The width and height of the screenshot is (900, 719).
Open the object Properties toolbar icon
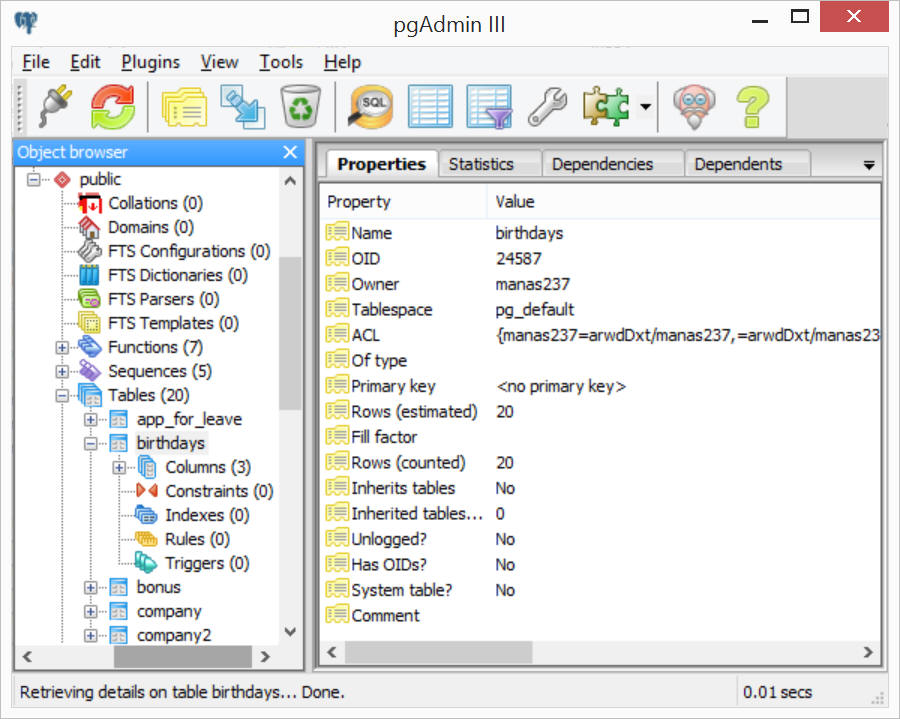[185, 107]
